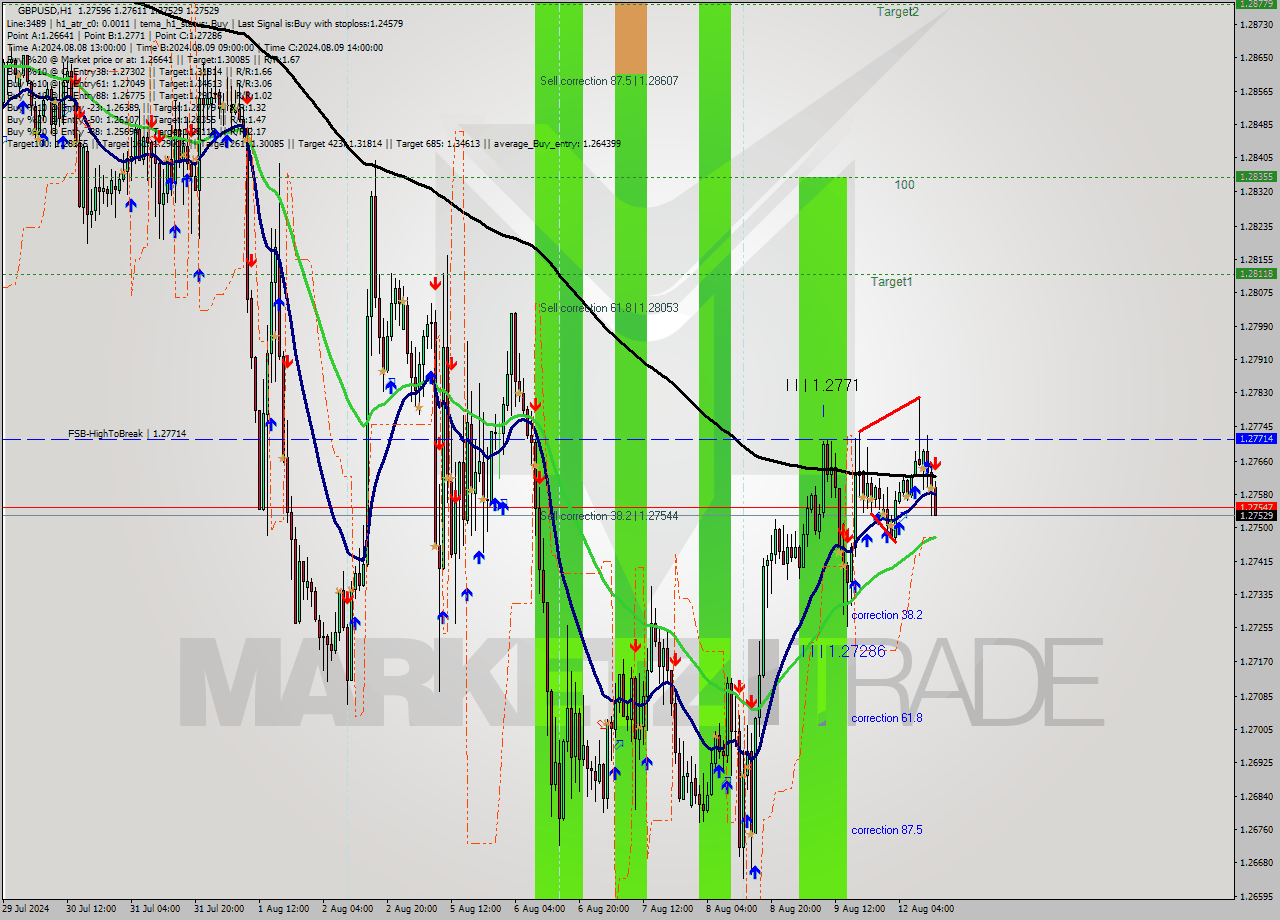Click the 1.26595 price axis value

[x=1256, y=897]
